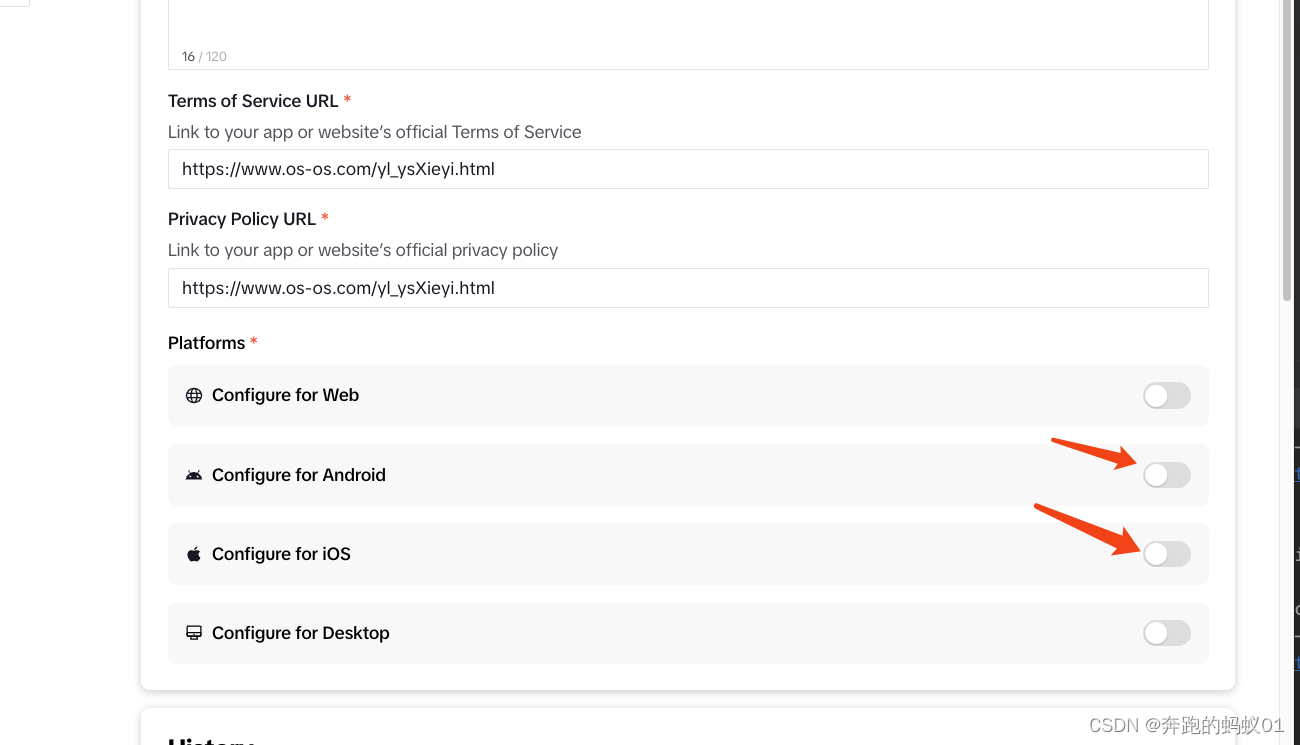Toggle the Configure for iOS switch

click(1166, 554)
